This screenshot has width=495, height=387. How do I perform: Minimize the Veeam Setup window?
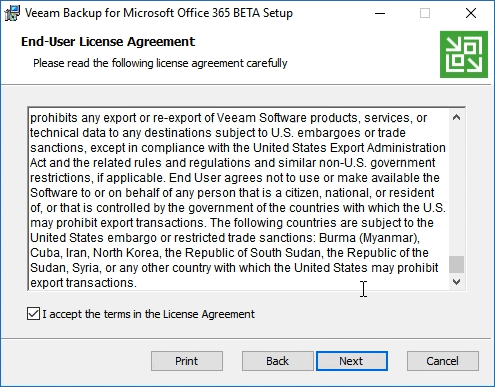coord(380,13)
